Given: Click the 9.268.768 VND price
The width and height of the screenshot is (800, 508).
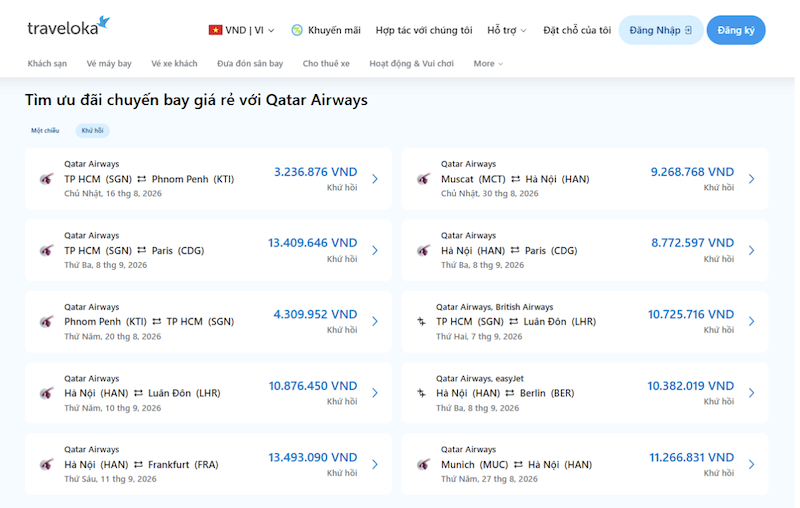Looking at the screenshot, I should 692,172.
